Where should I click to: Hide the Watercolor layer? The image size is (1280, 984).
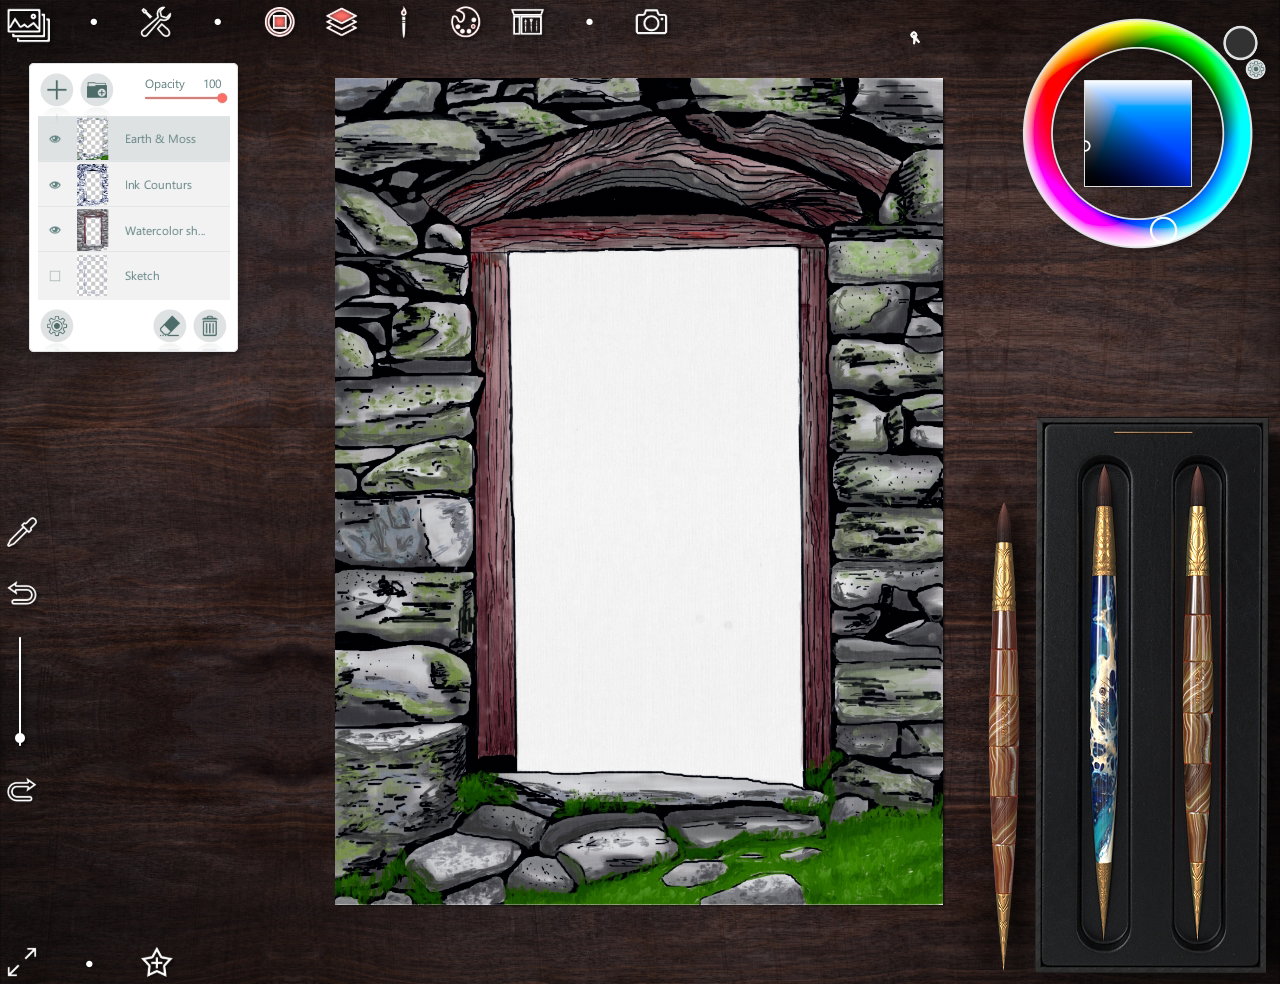tap(55, 231)
